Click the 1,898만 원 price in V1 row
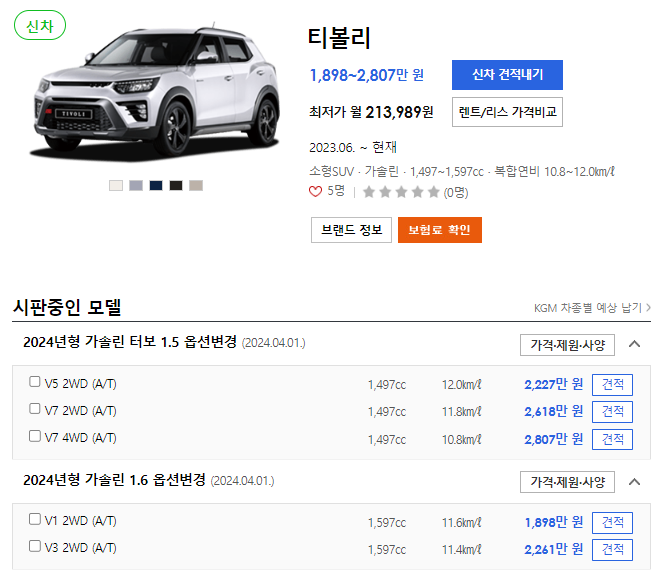663x587 pixels. tap(553, 523)
